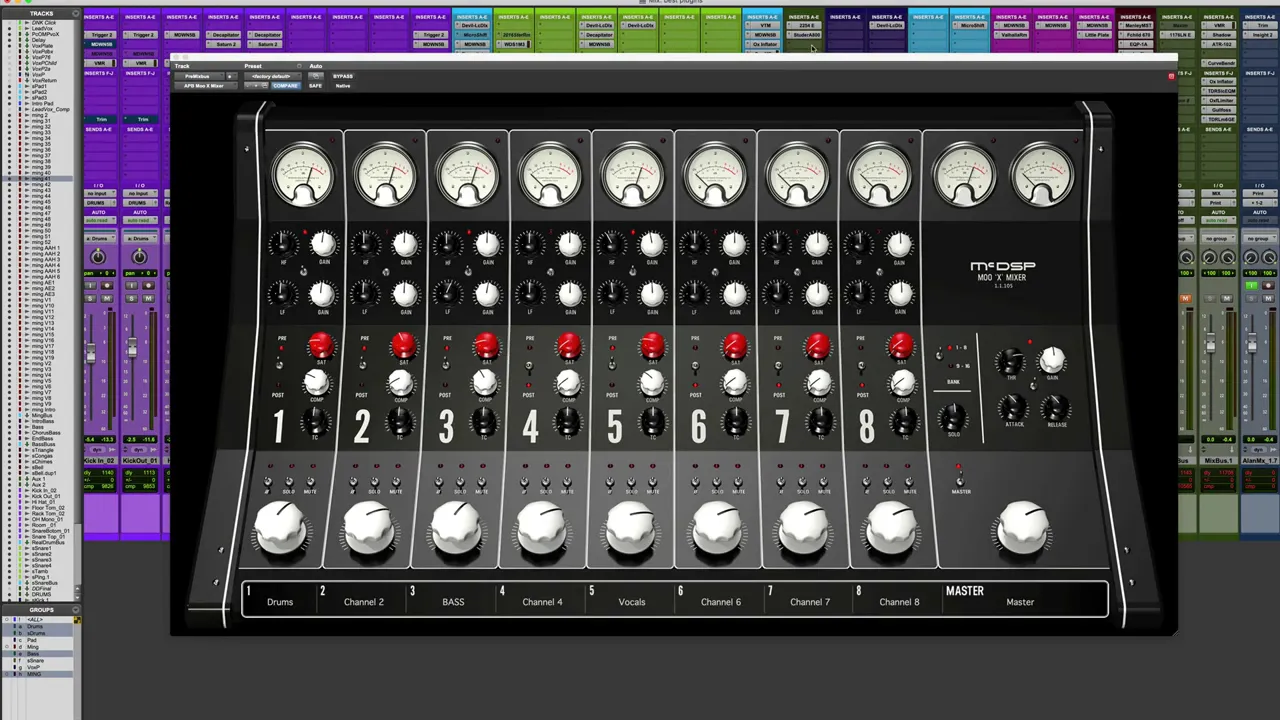1280x720 pixels.
Task: Adjust the channel 1 HF knob
Action: pyautogui.click(x=283, y=243)
